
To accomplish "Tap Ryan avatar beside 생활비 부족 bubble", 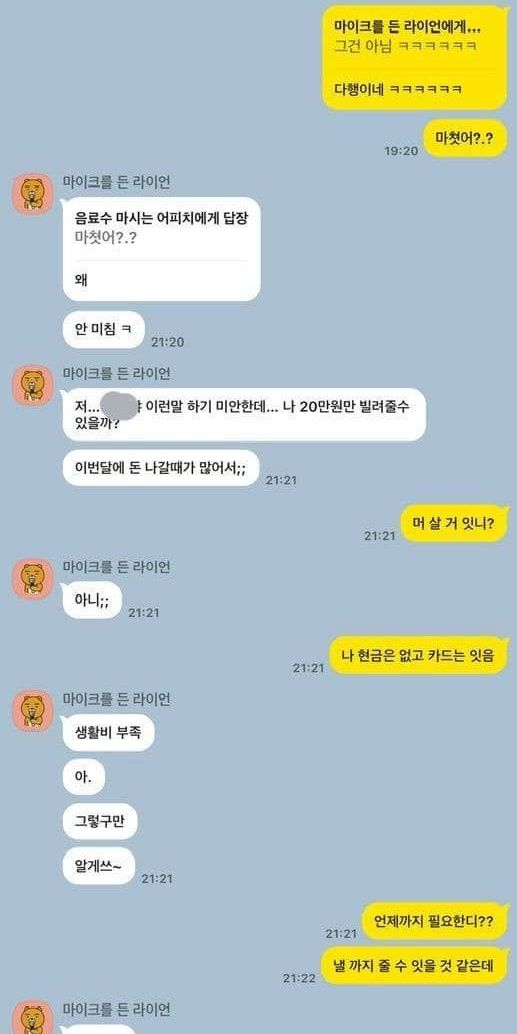I will [32, 711].
